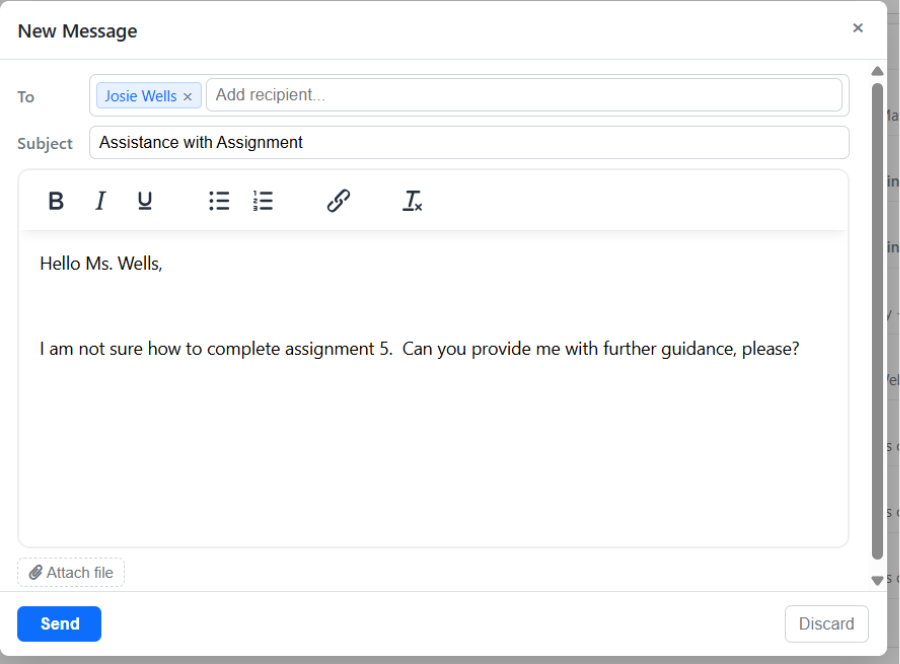Click the sentence about assignment 5
Image resolution: width=900 pixels, height=664 pixels.
click(419, 349)
